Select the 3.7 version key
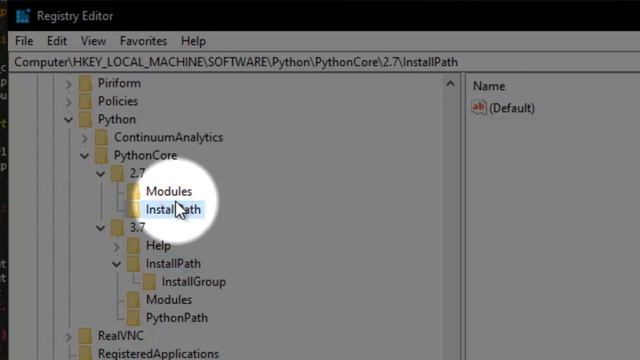This screenshot has width=640, height=360. pyautogui.click(x=138, y=227)
